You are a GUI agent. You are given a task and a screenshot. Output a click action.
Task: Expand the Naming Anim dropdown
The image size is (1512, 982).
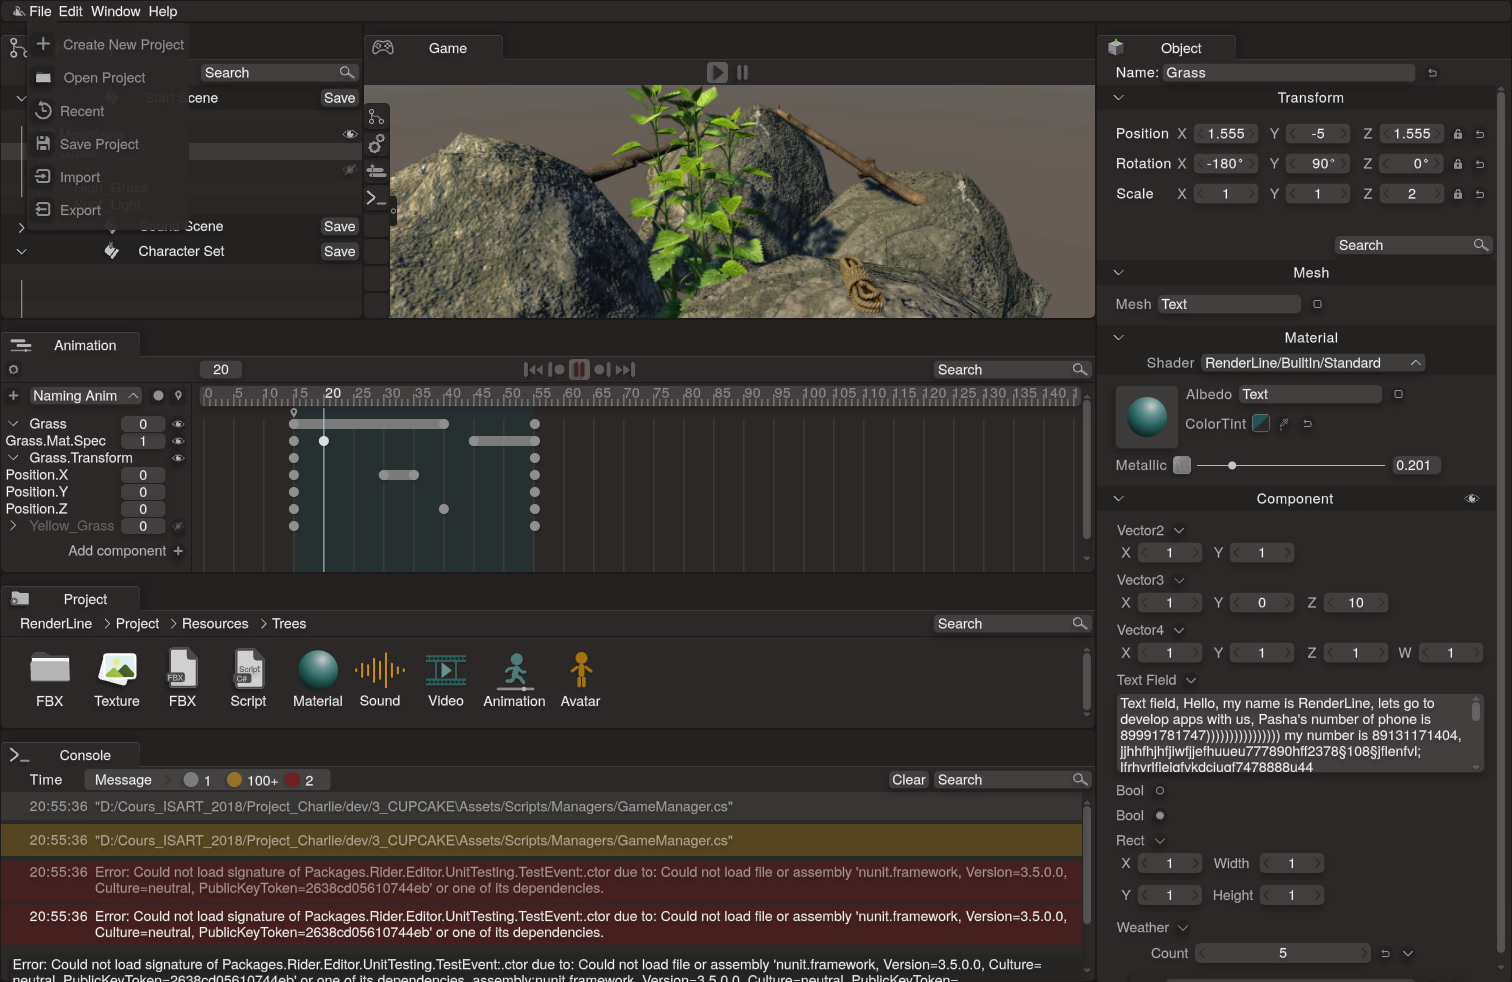85,396
